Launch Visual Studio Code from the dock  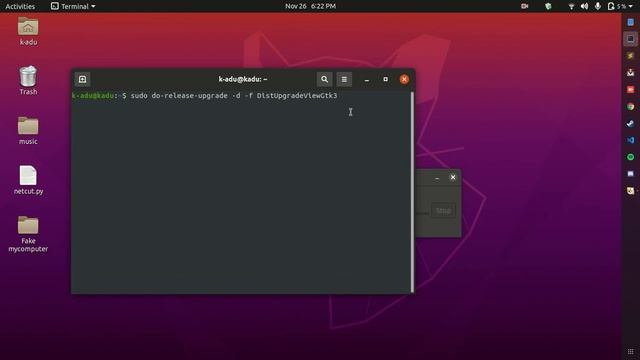[x=631, y=140]
